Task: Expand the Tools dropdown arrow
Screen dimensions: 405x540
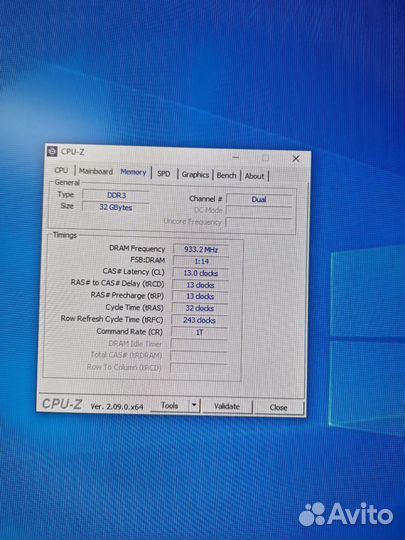Action: coord(194,405)
